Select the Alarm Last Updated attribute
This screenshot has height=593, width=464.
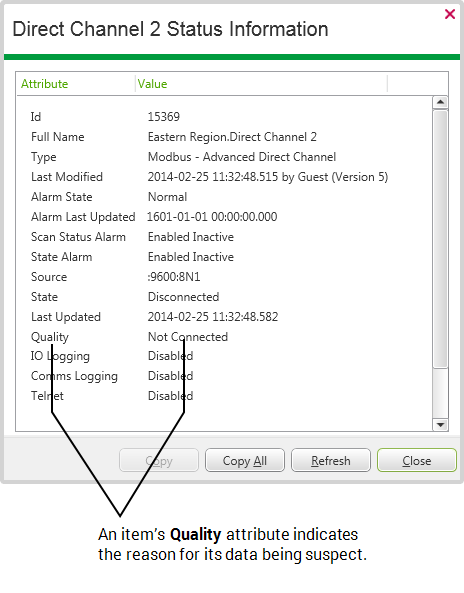coord(83,217)
